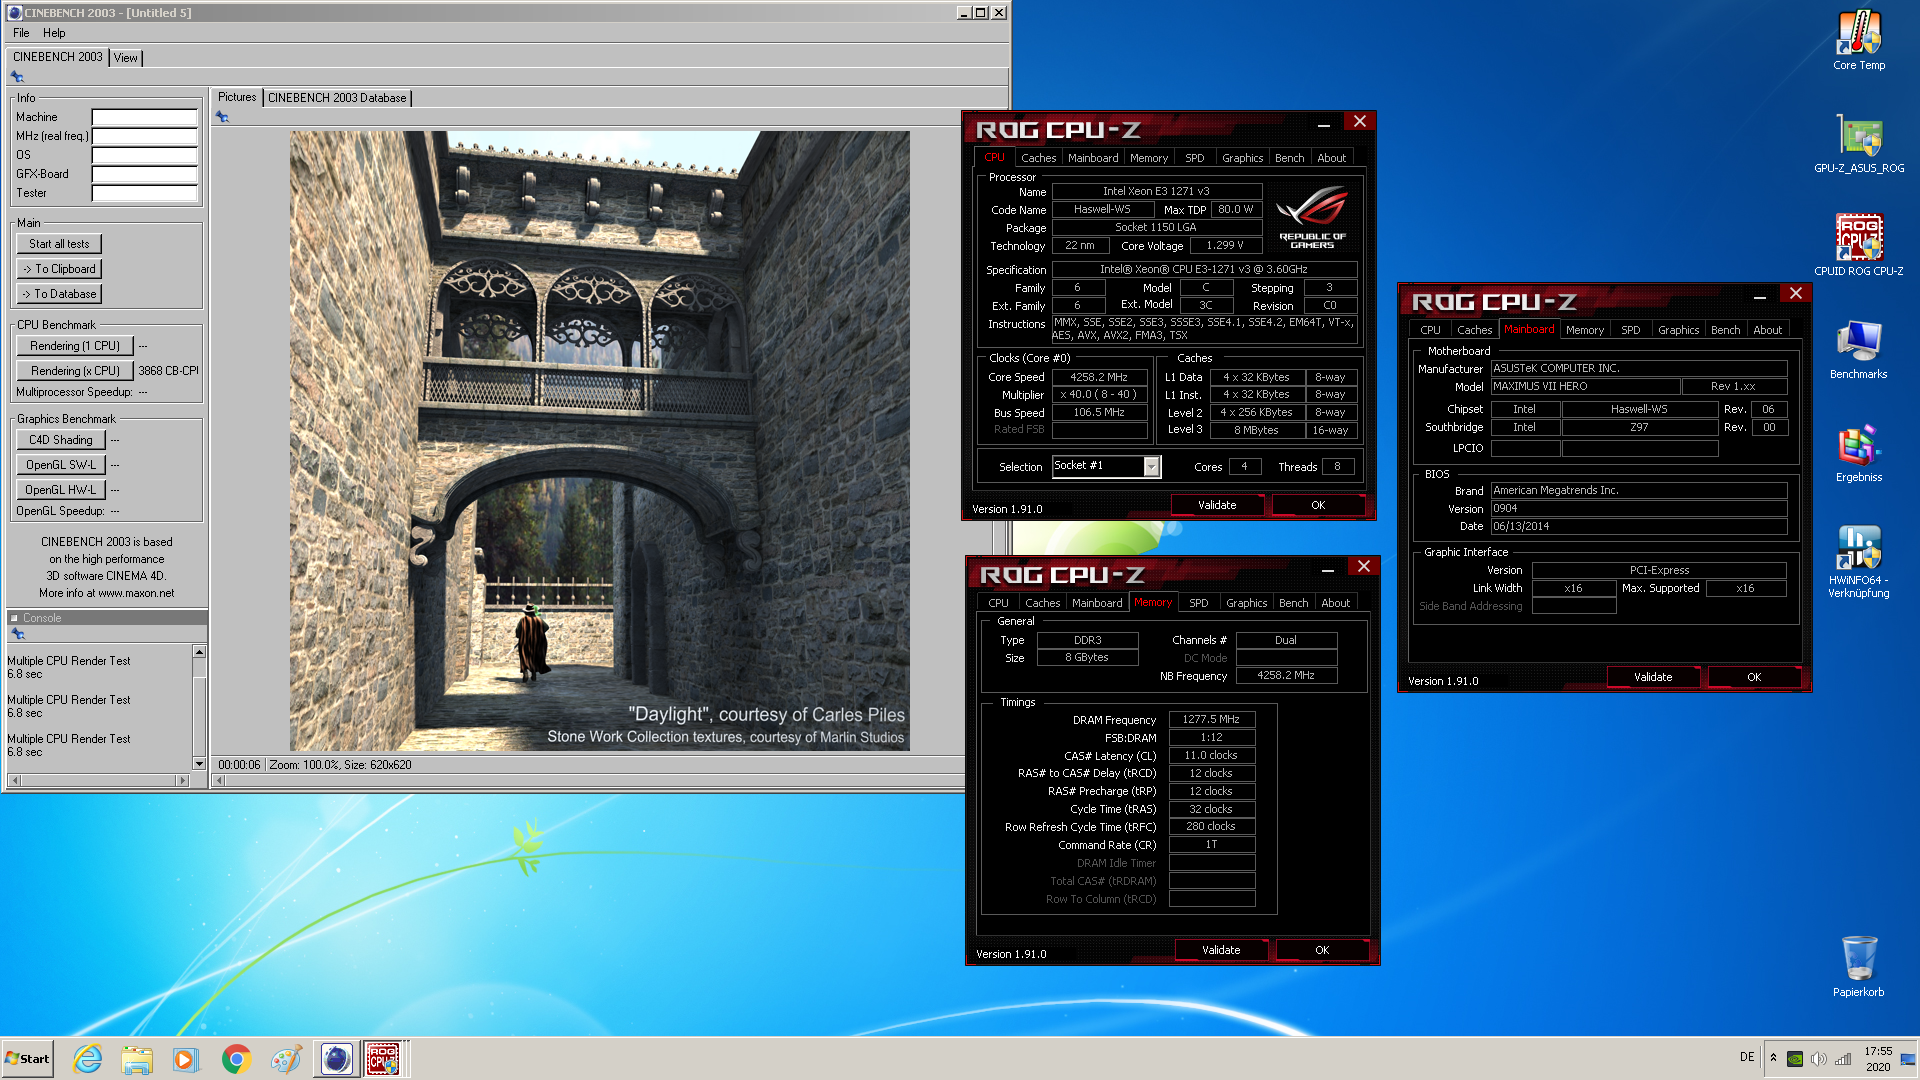Click the Console panel pin icon

tap(17, 634)
